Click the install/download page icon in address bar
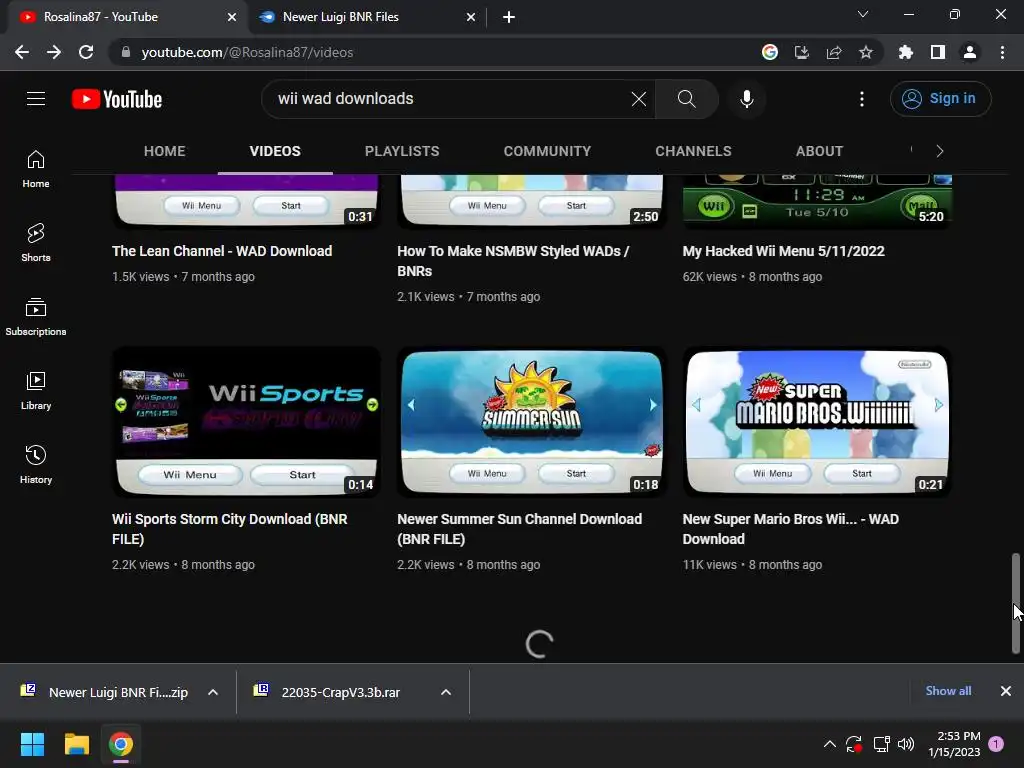Viewport: 1024px width, 768px height. pyautogui.click(x=802, y=52)
